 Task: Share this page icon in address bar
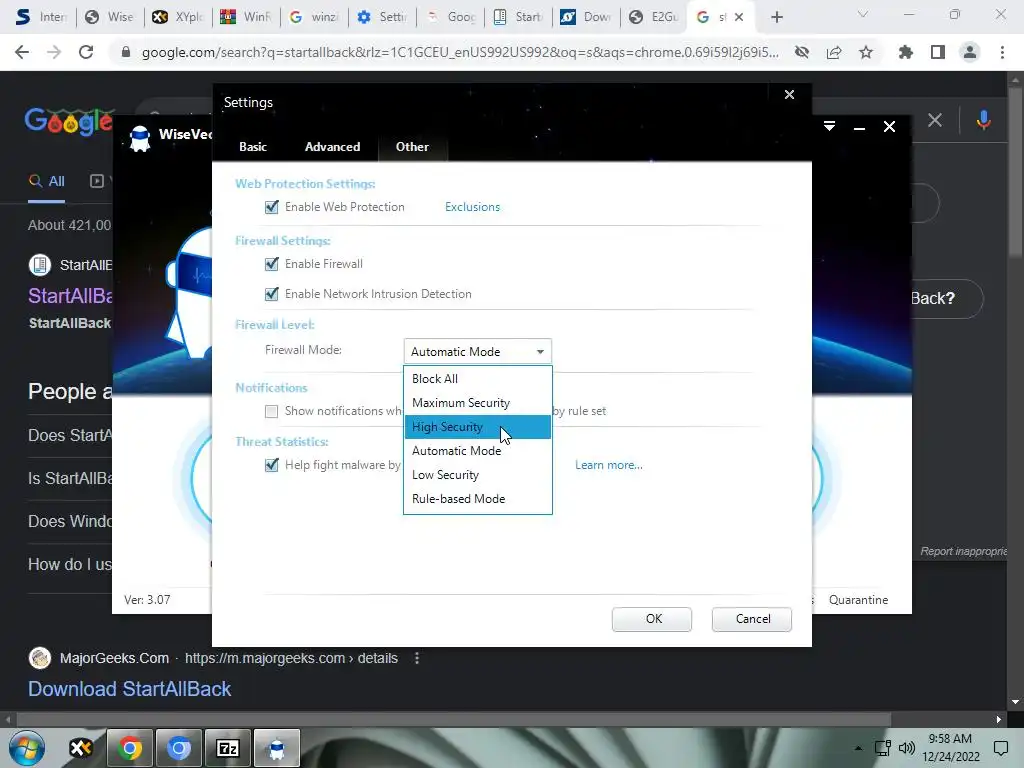(x=834, y=52)
